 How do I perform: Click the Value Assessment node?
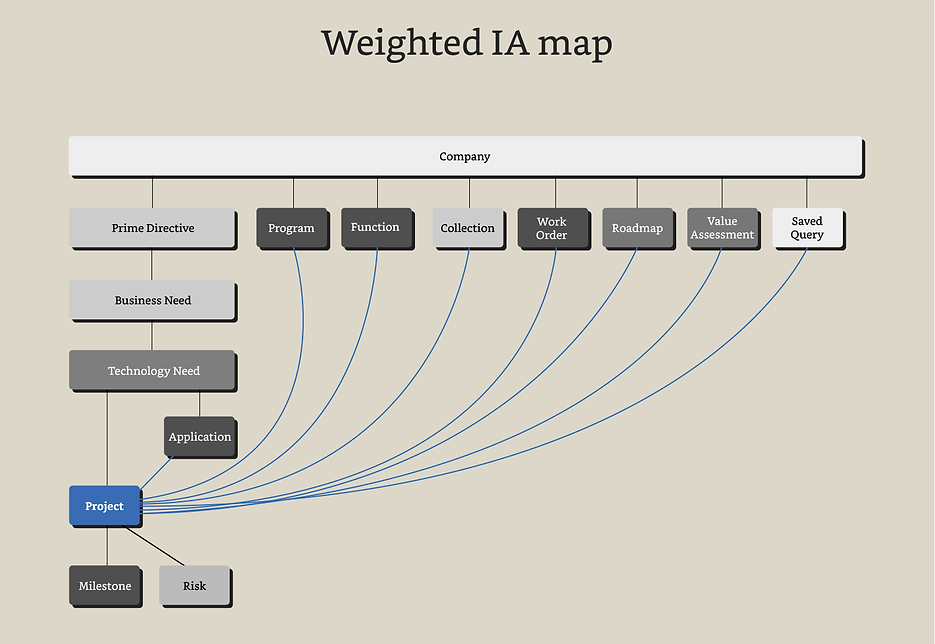click(x=723, y=228)
